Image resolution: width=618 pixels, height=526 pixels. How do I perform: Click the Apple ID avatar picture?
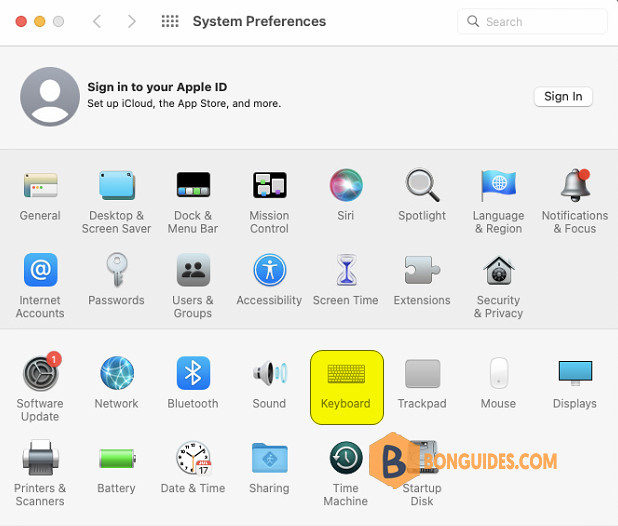click(50, 97)
